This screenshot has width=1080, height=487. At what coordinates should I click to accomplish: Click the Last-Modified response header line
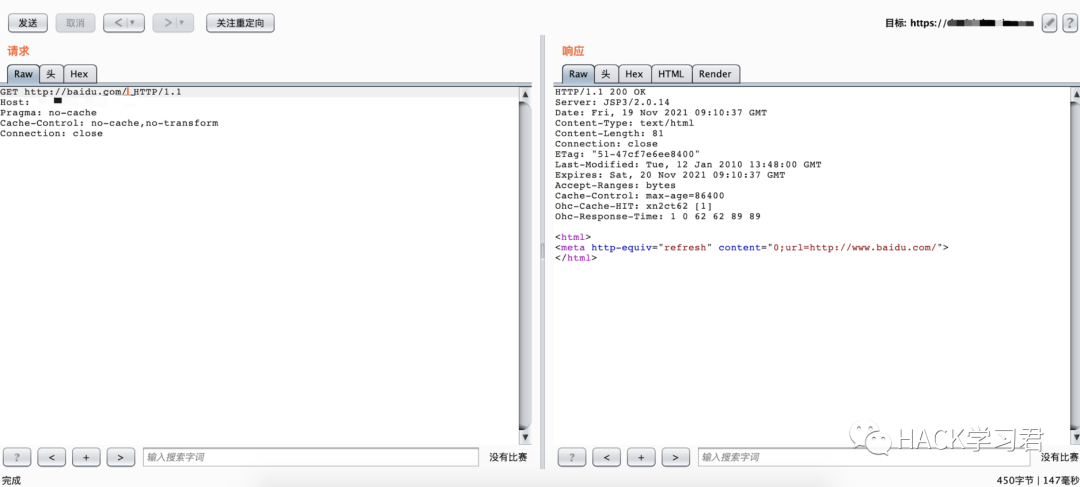(x=688, y=164)
